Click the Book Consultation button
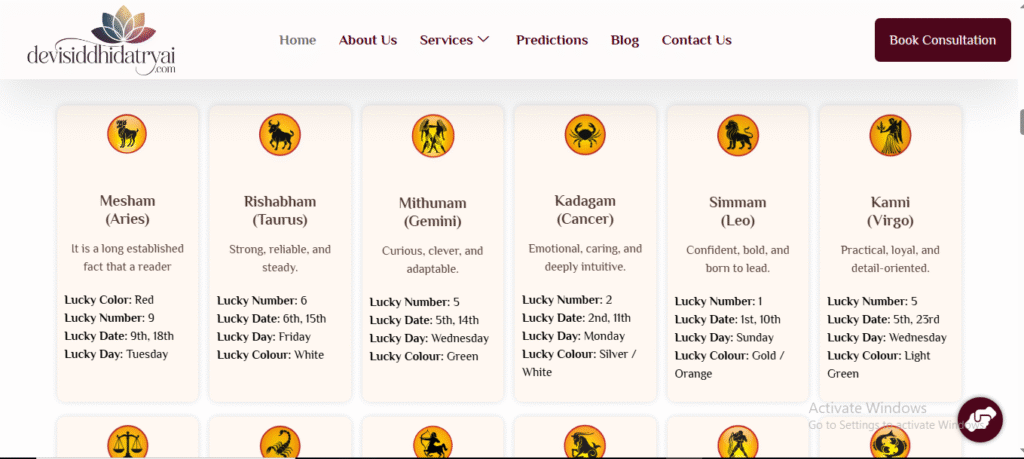This screenshot has width=1024, height=459. tap(942, 40)
